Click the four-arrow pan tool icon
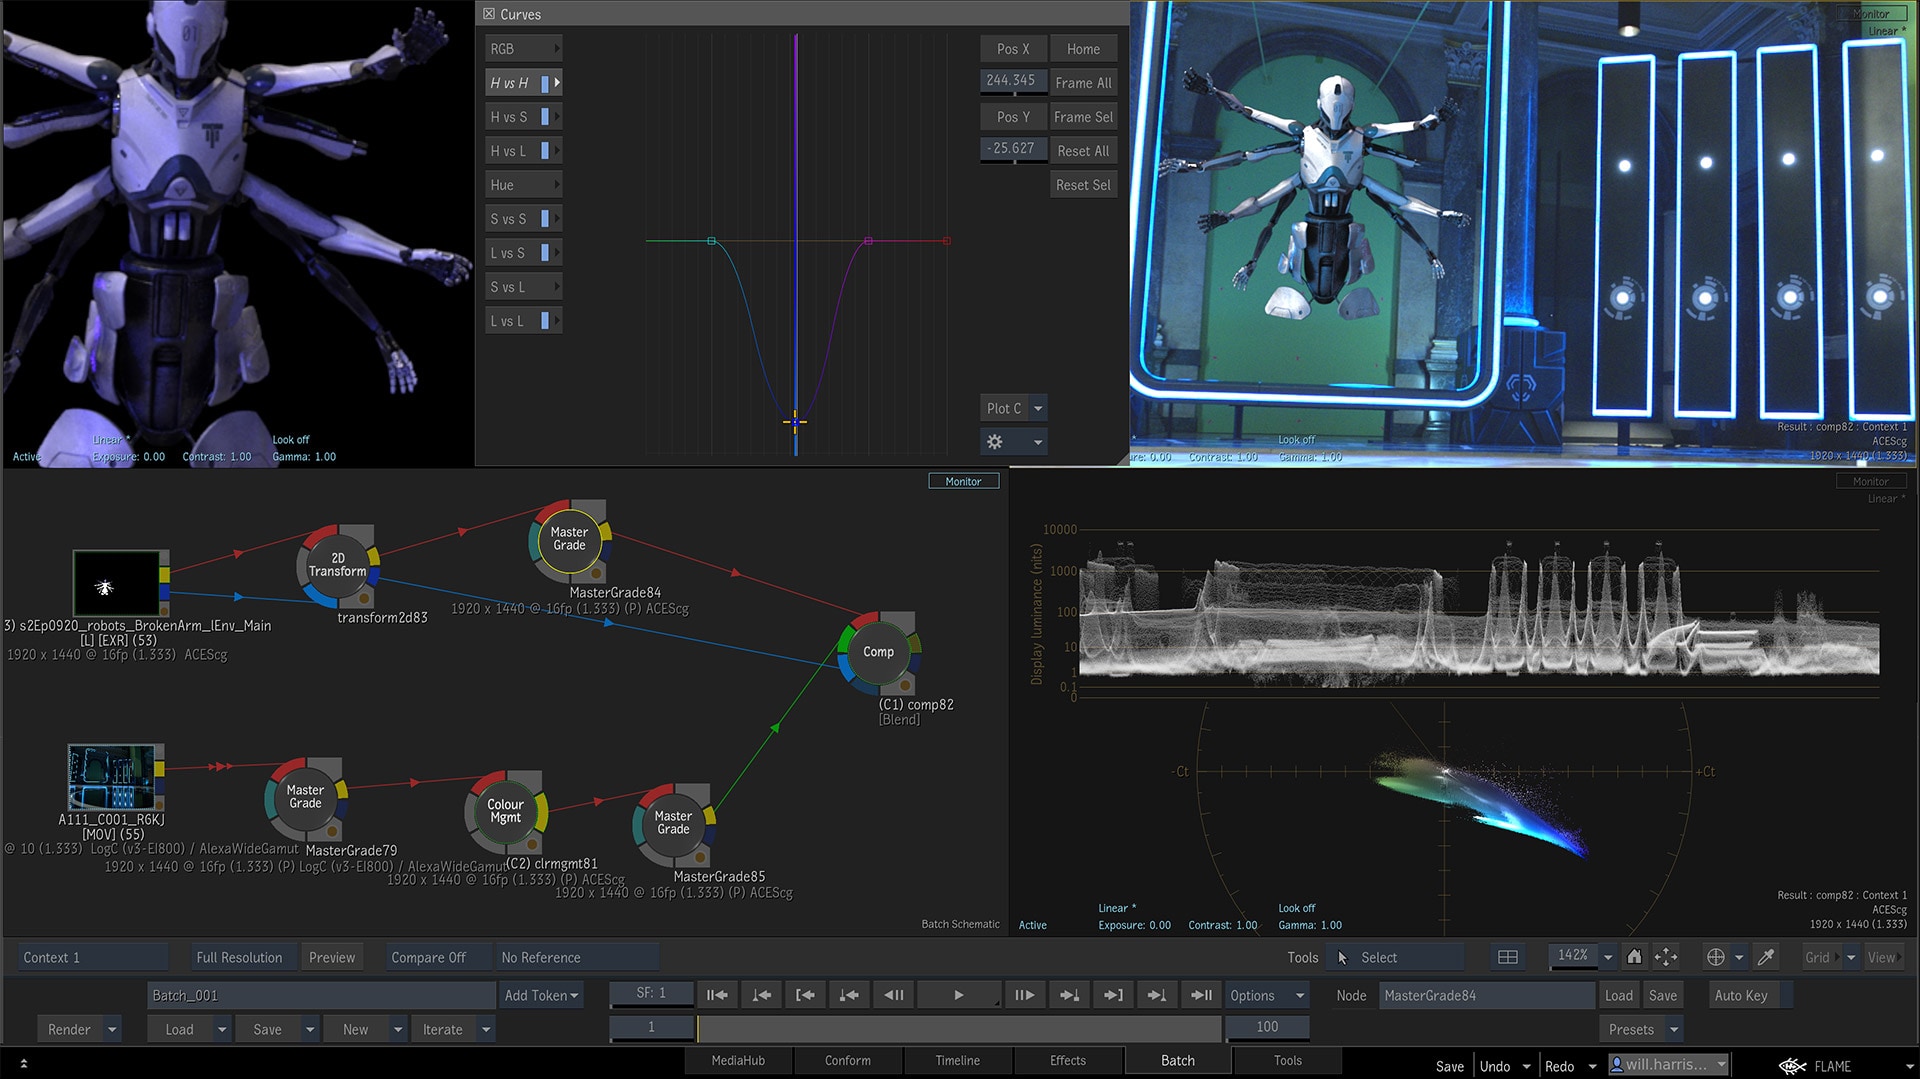 click(x=1666, y=957)
